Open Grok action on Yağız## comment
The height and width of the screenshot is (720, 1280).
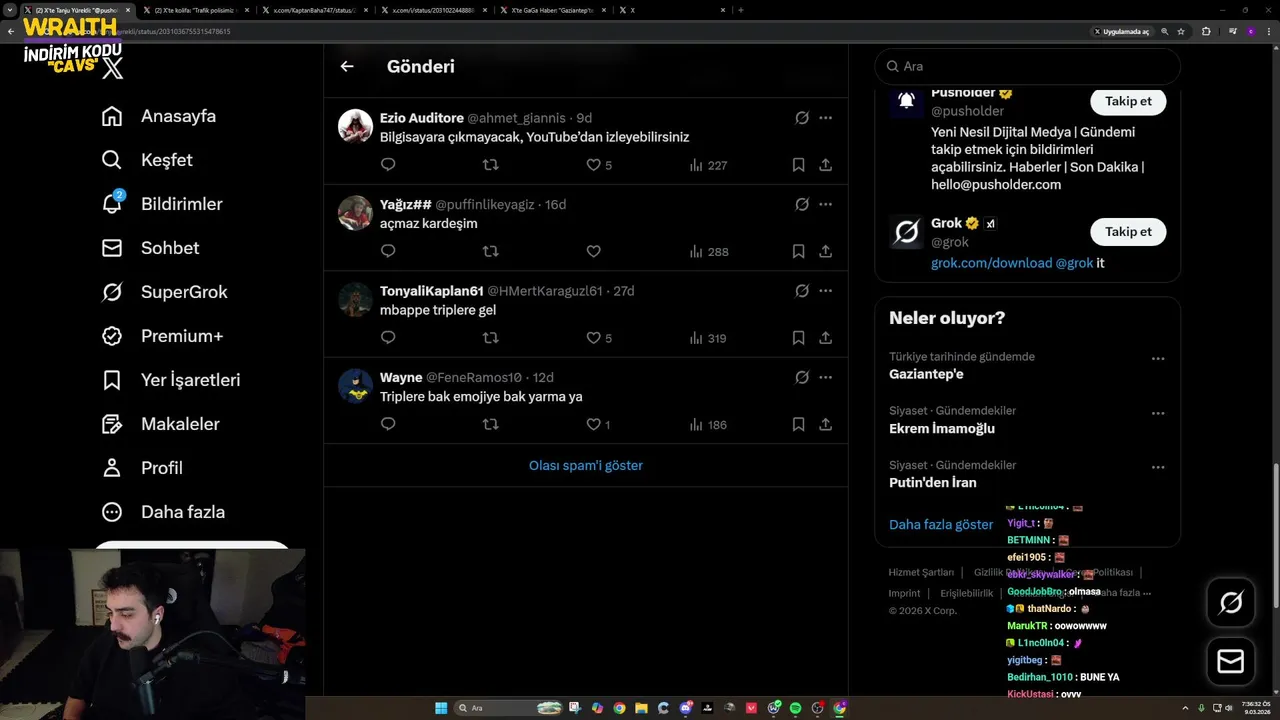802,204
